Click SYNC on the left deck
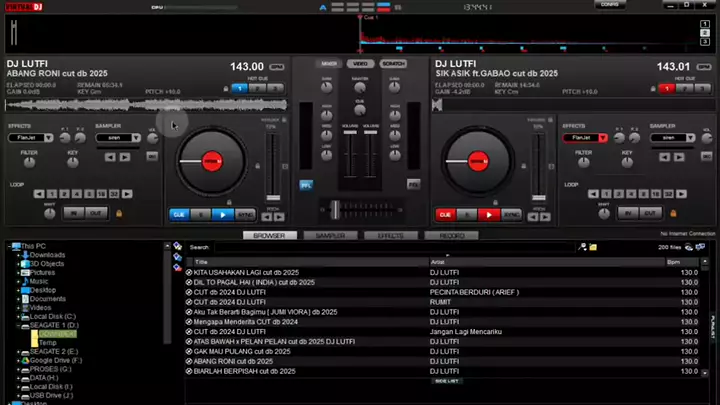Image resolution: width=720 pixels, height=405 pixels. 246,214
